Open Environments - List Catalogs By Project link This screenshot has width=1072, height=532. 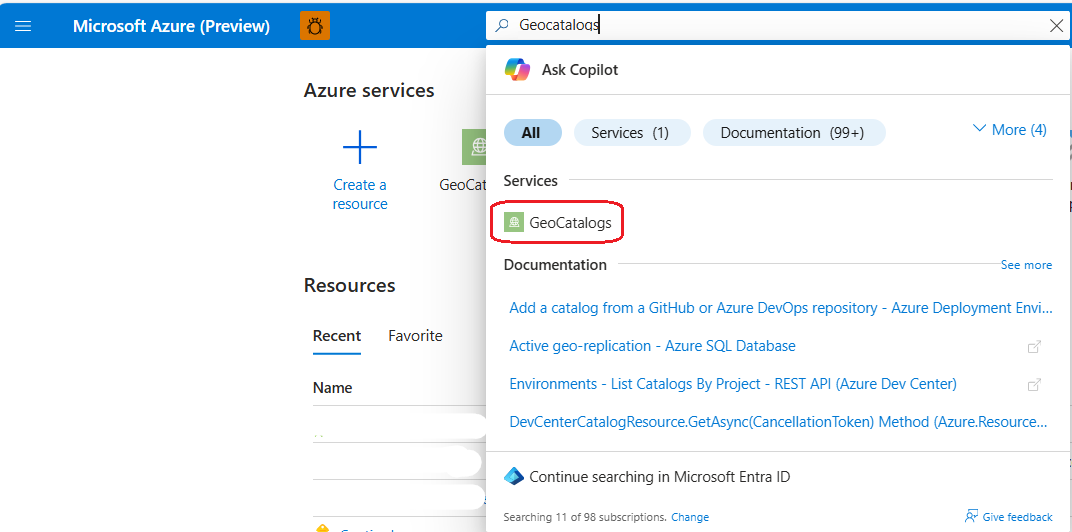(x=732, y=384)
